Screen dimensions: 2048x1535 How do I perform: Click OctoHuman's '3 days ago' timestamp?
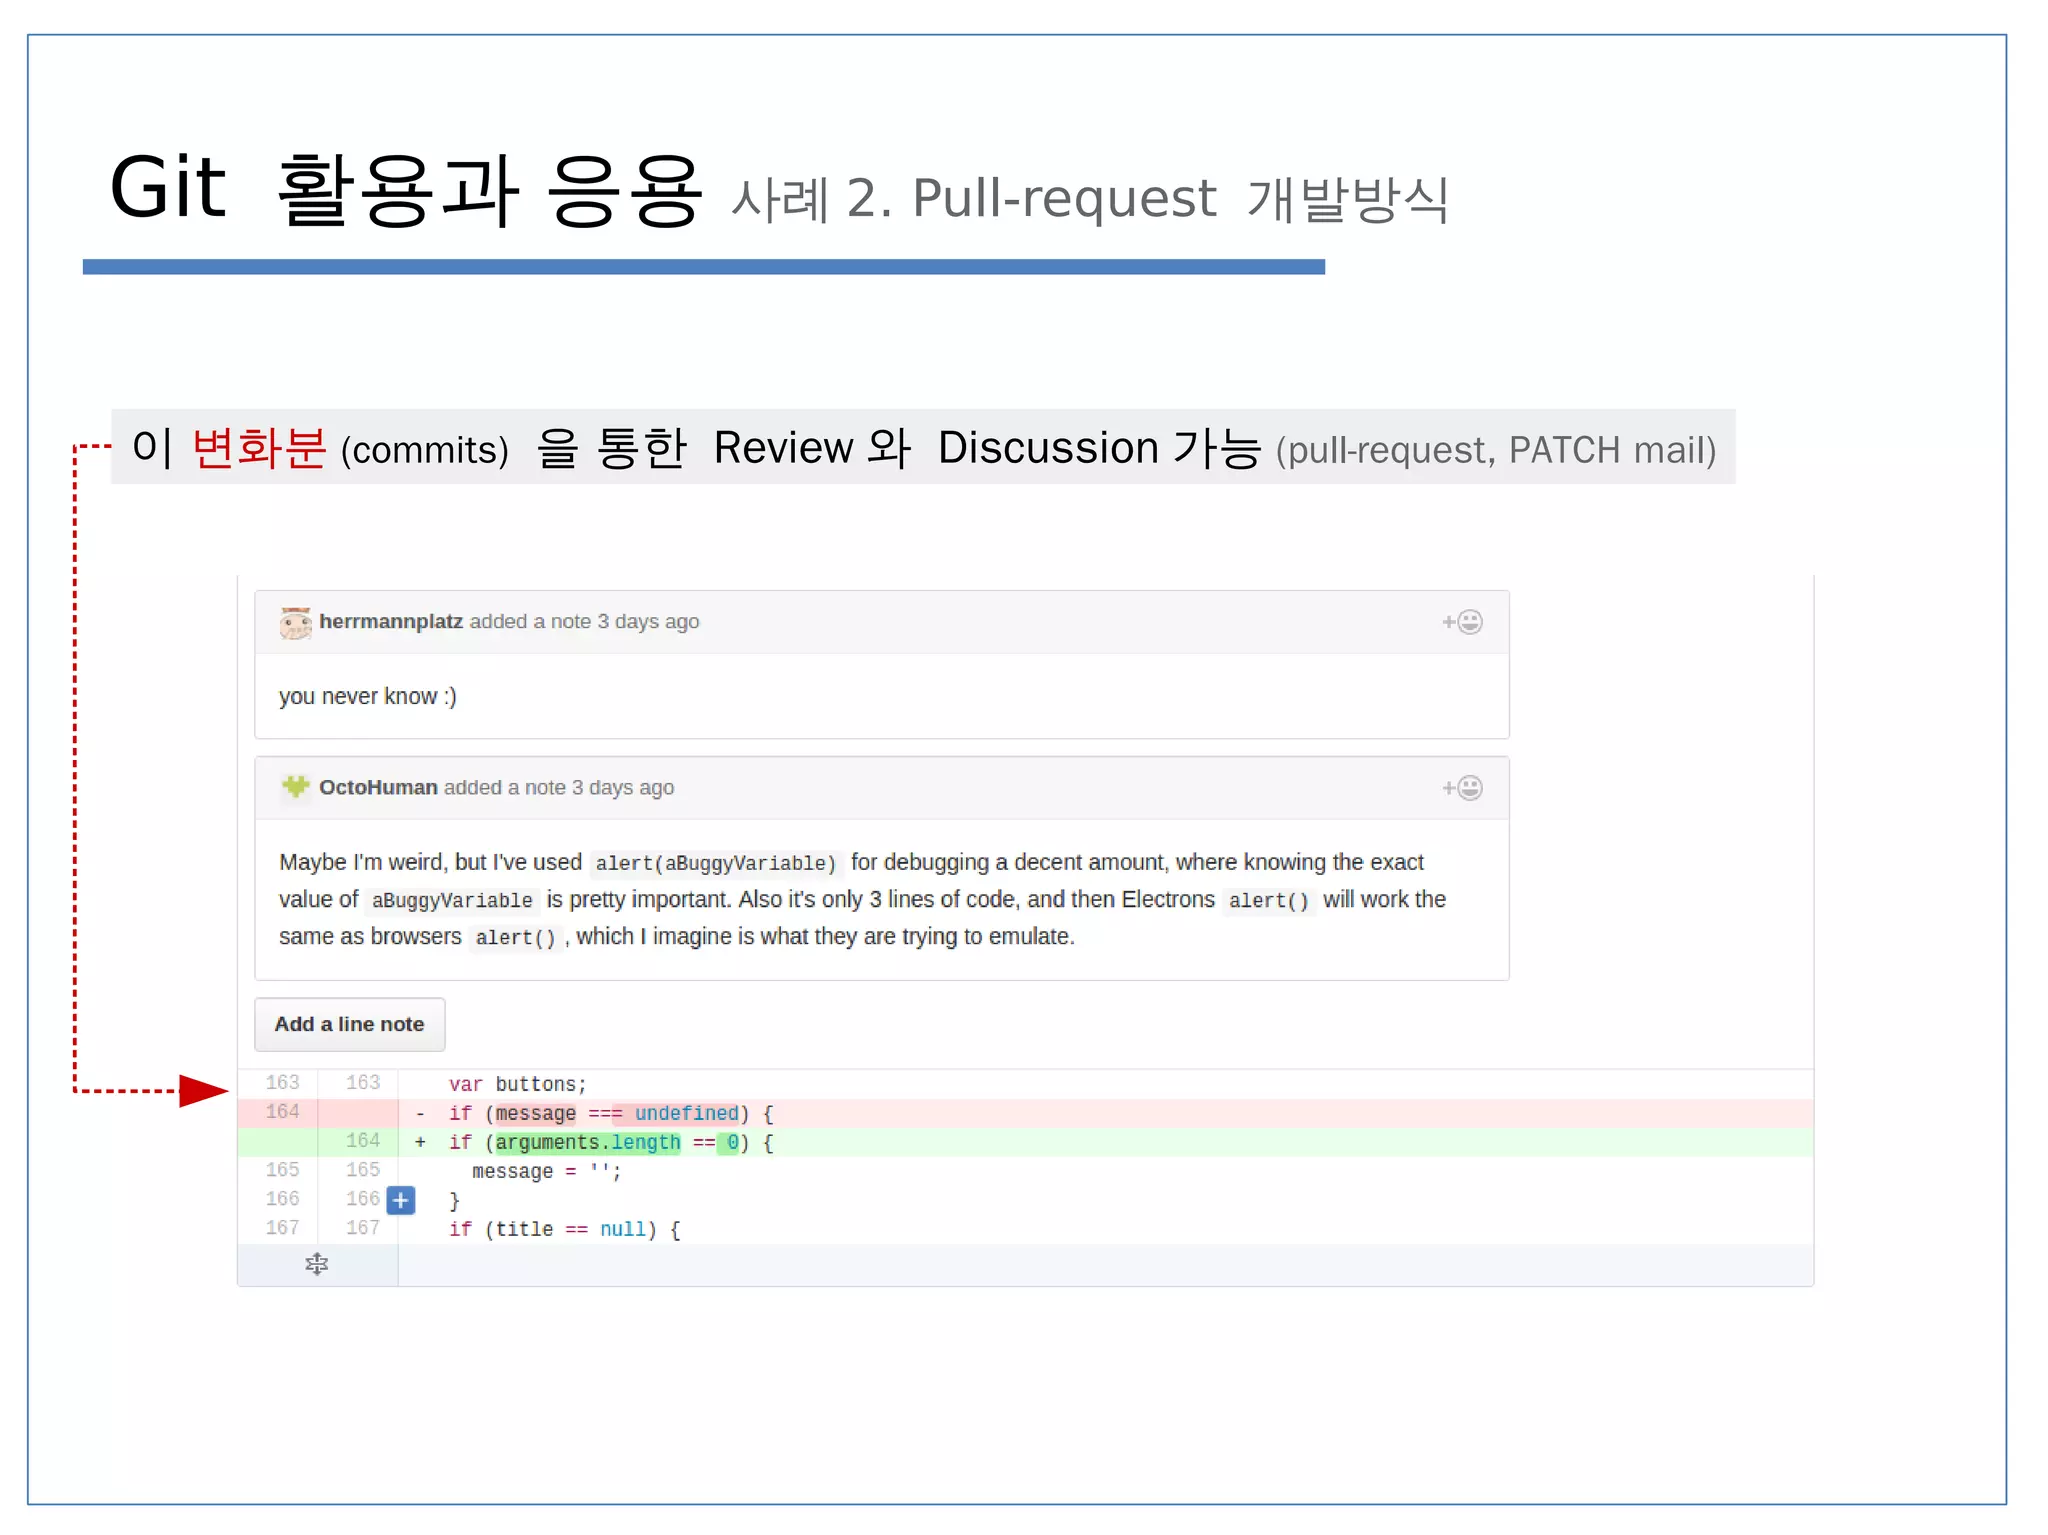[622, 787]
